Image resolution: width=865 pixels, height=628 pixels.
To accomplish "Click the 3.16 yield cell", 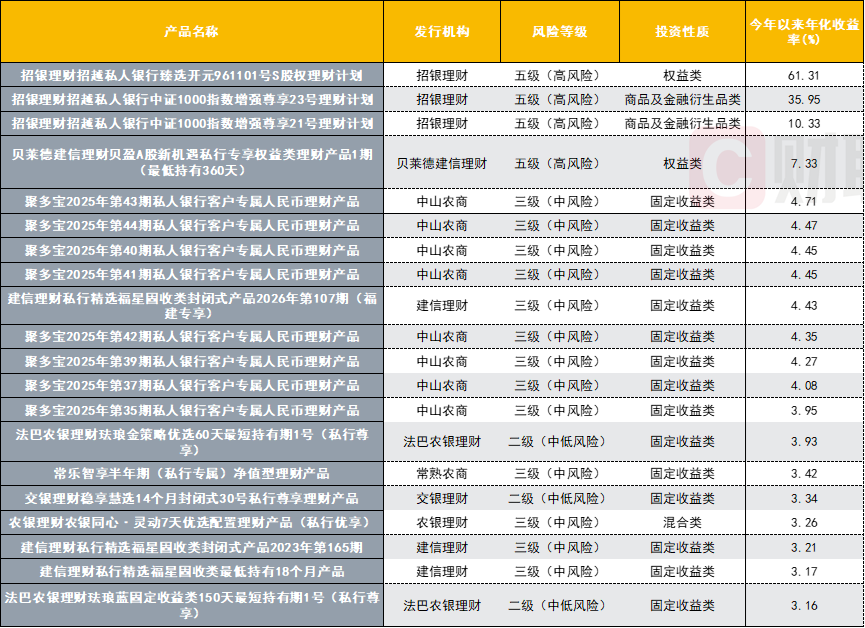I will point(804,605).
